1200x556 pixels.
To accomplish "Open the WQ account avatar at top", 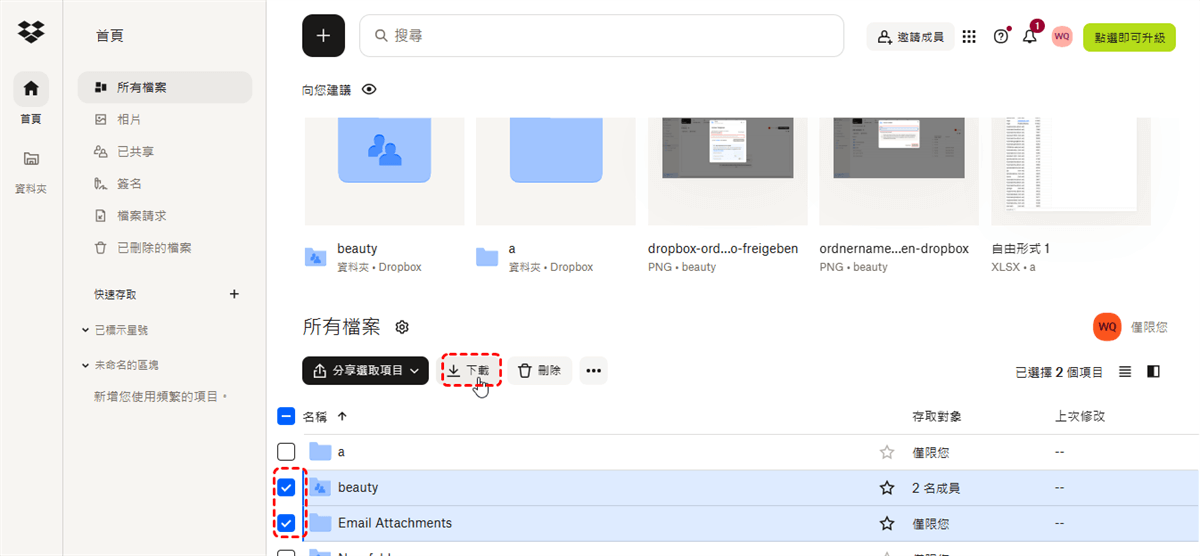I will click(1062, 36).
